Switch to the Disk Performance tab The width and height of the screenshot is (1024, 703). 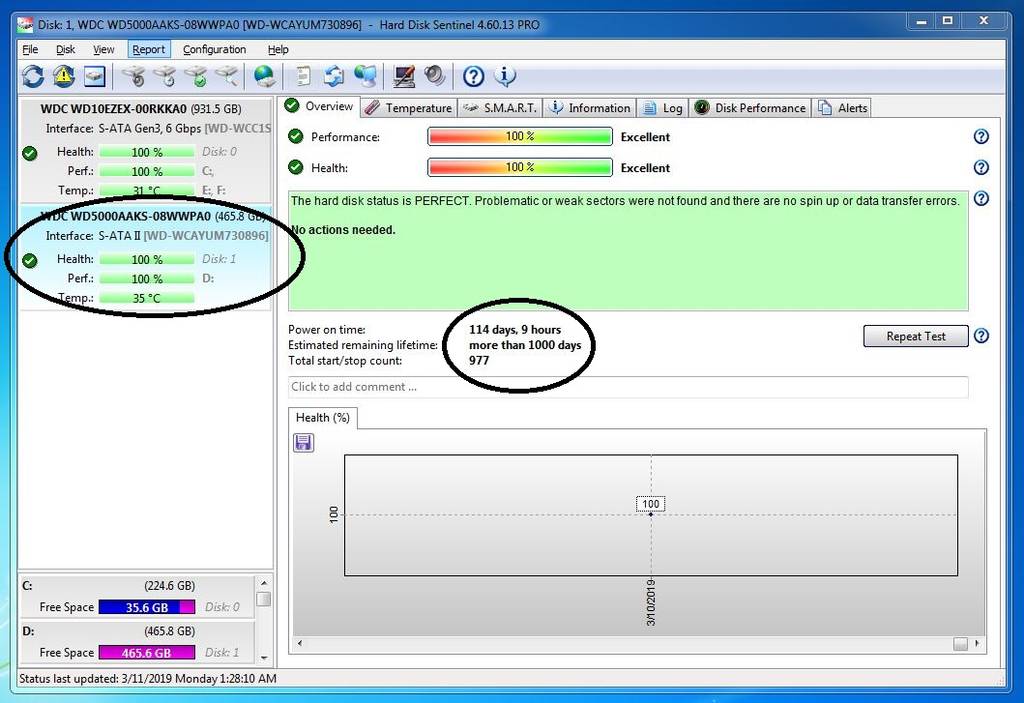(750, 108)
